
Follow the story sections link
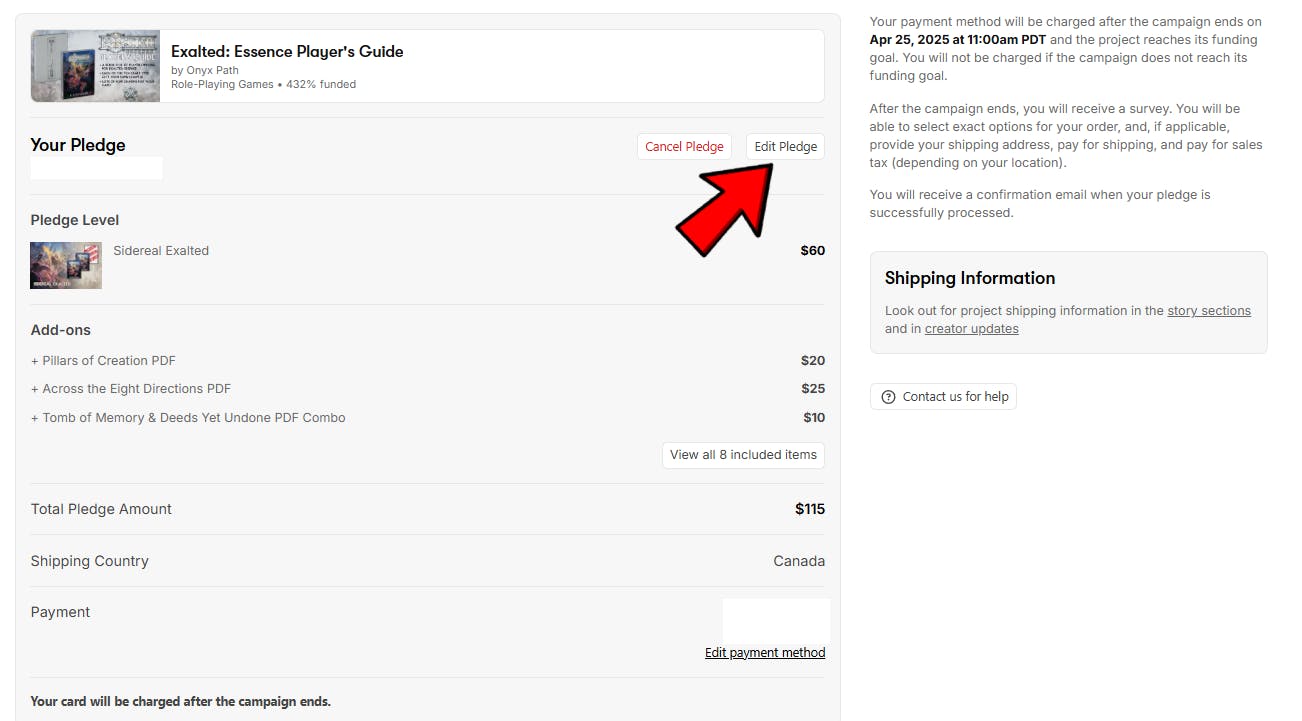click(x=1209, y=311)
